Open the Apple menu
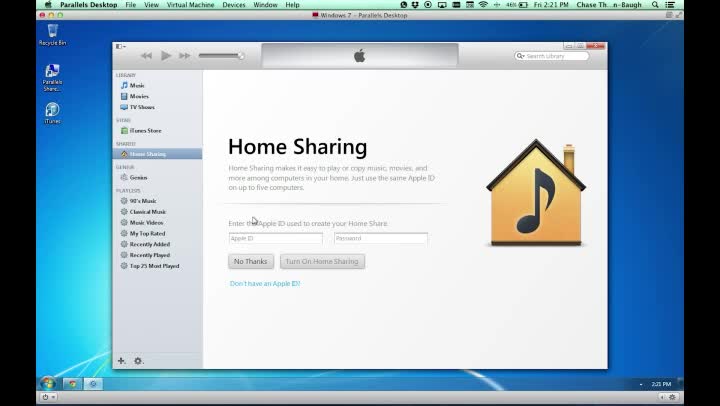720x406 pixels. tap(48, 5)
